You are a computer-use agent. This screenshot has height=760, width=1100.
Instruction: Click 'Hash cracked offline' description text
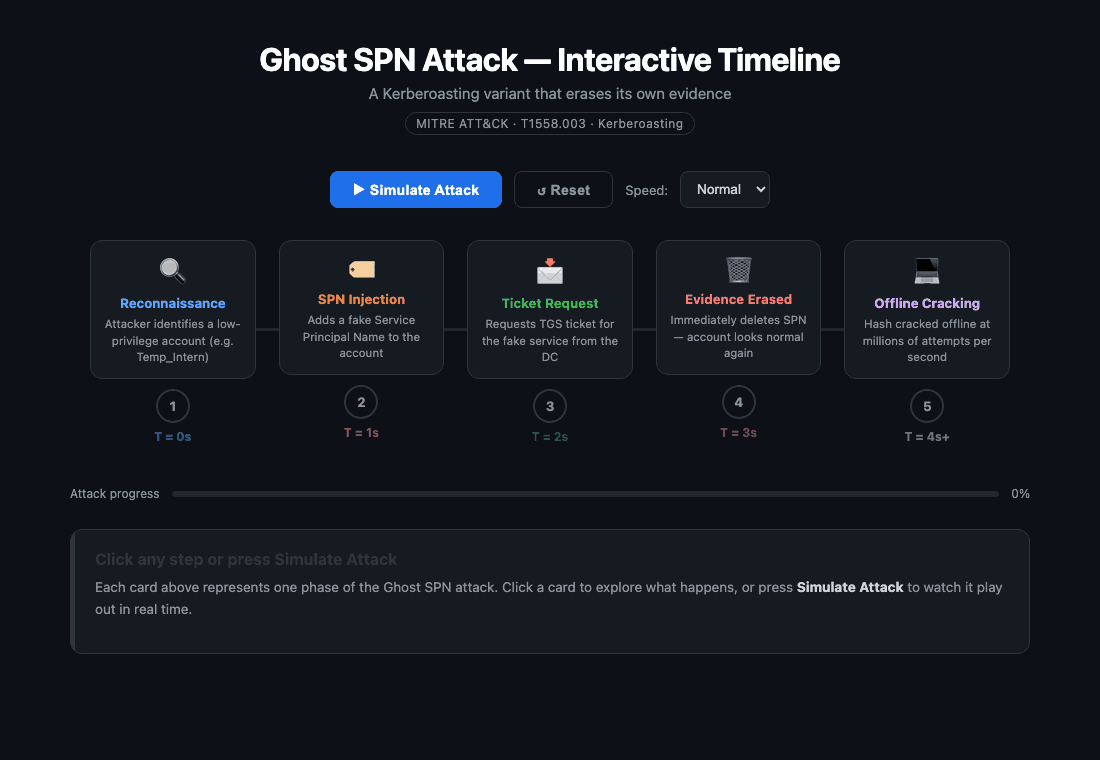coord(927,340)
